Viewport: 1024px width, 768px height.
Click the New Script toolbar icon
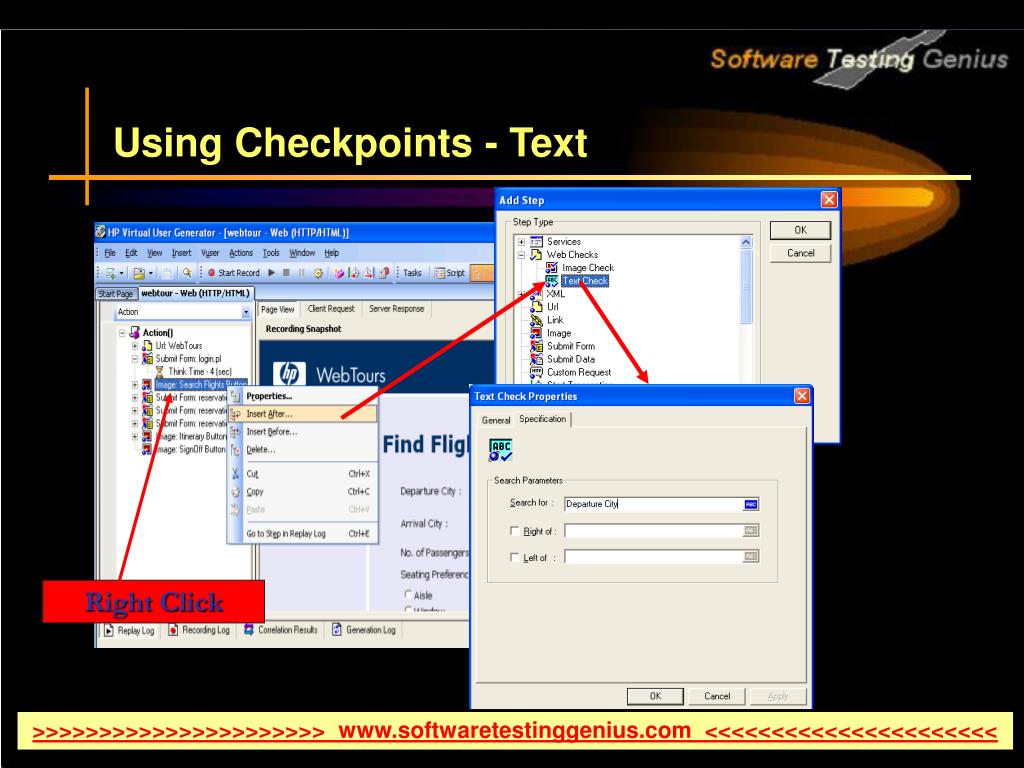click(x=110, y=273)
